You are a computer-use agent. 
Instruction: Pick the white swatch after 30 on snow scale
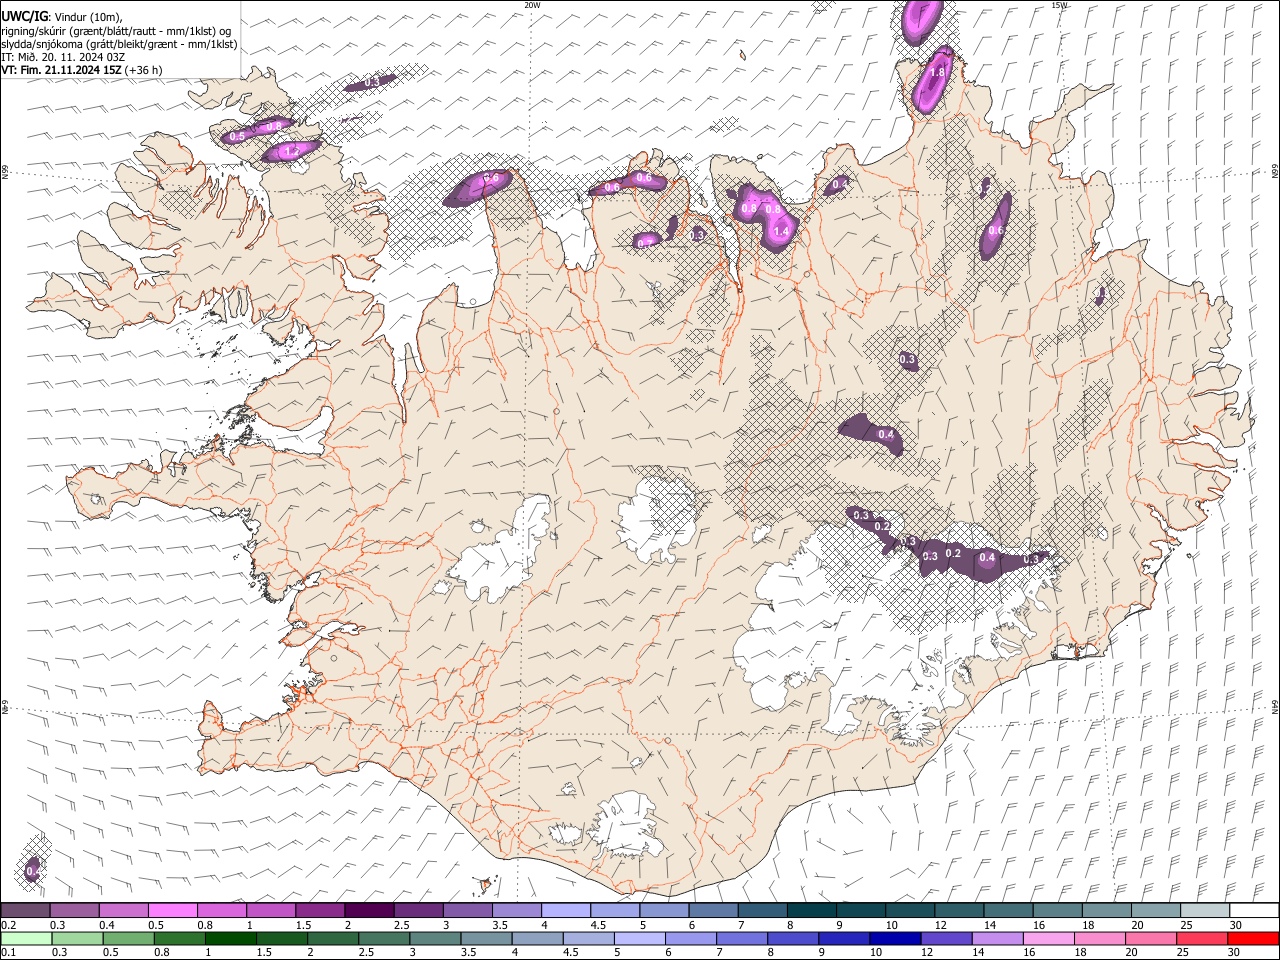(1255, 910)
